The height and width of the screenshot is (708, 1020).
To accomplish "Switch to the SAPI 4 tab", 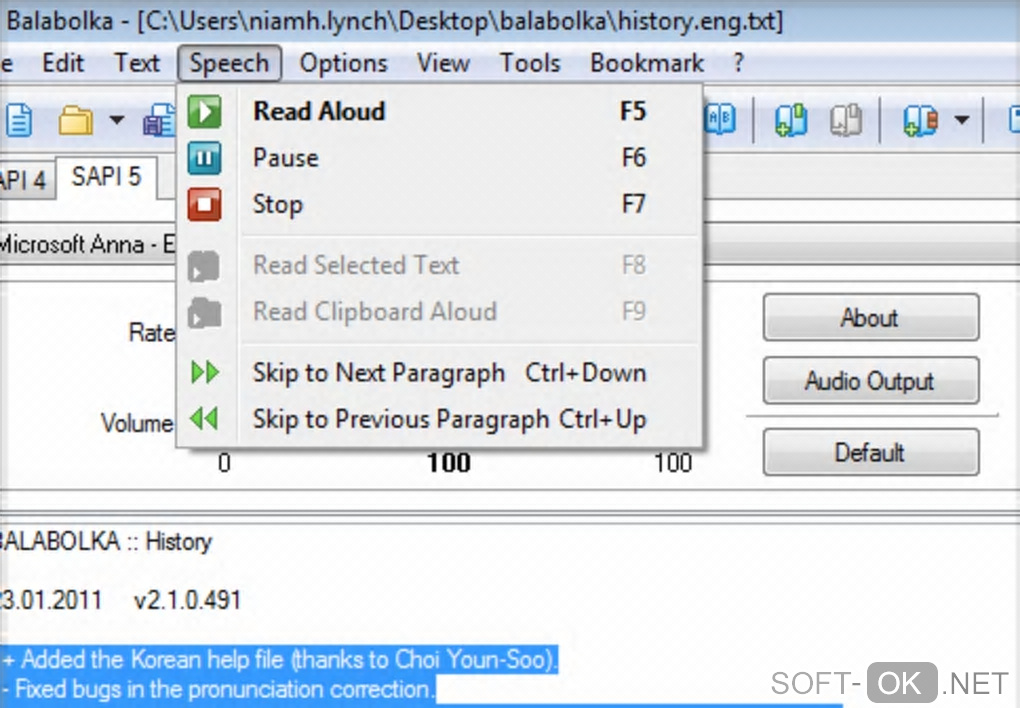I will pos(26,180).
